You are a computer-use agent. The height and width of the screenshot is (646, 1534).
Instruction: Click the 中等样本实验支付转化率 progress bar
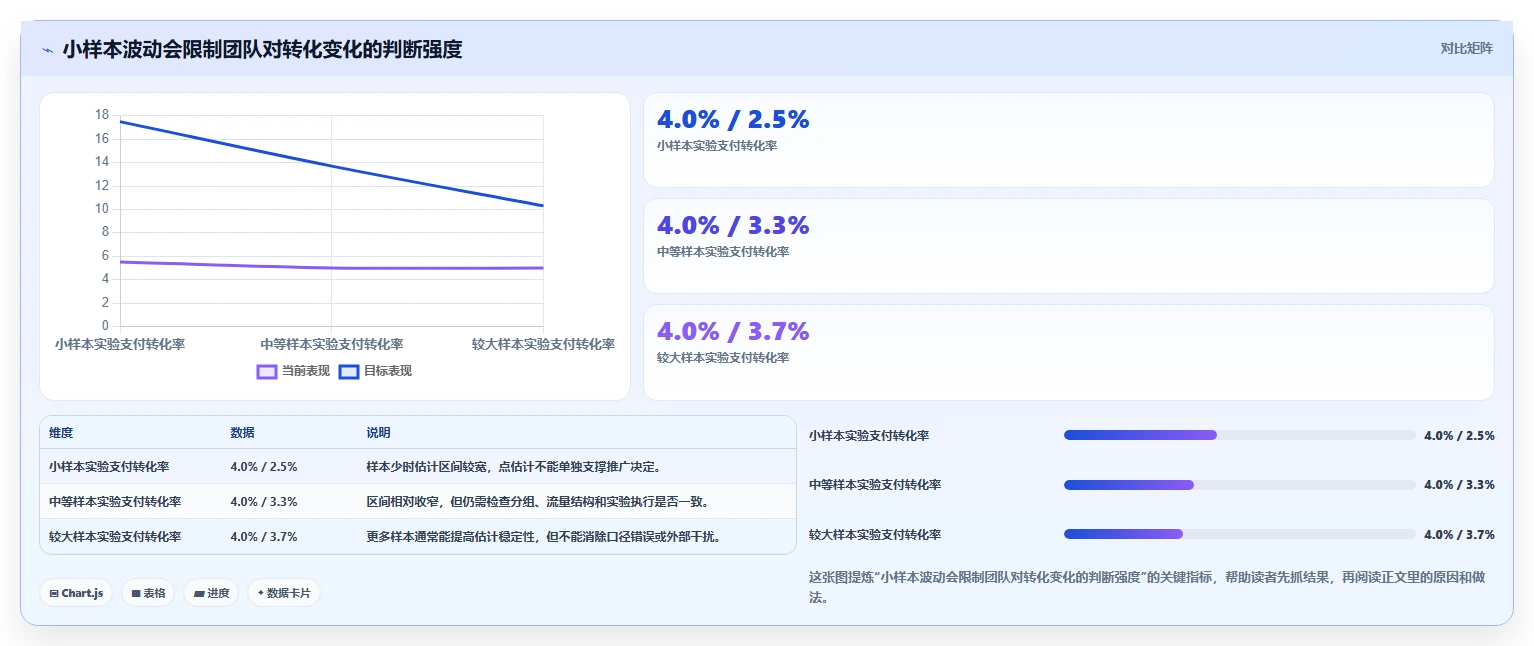1240,485
